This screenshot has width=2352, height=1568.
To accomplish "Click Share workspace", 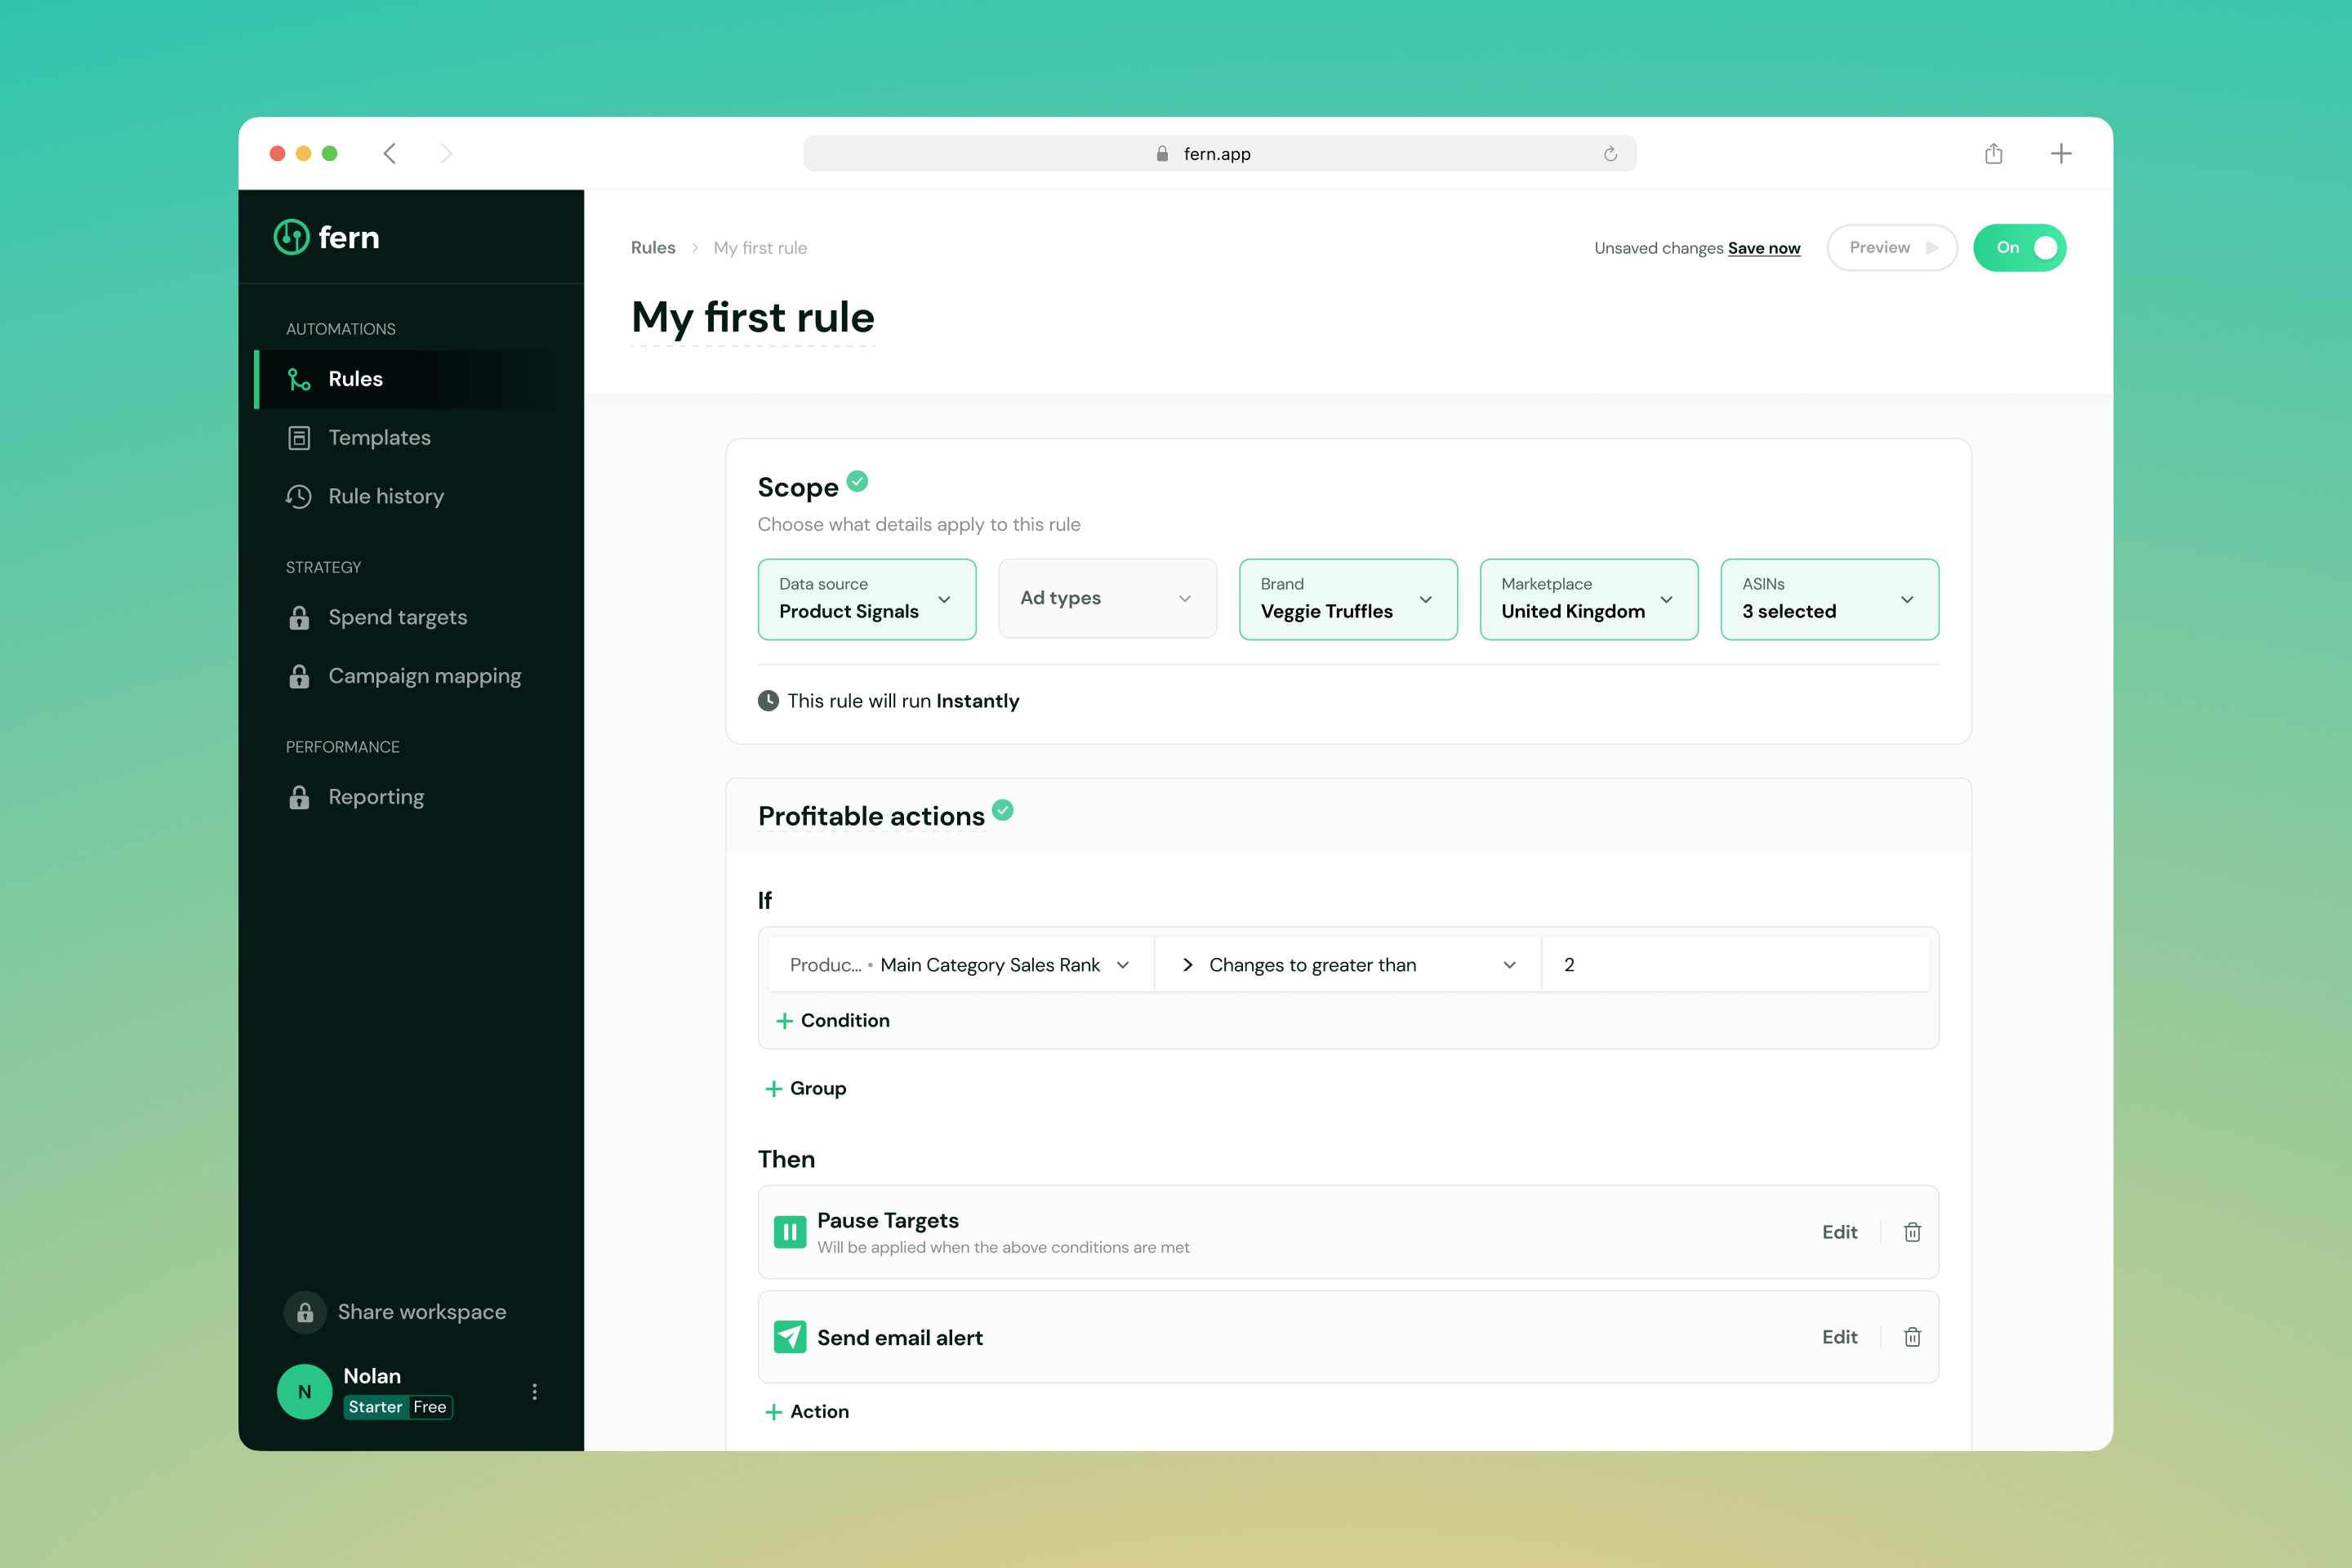I will tap(395, 1312).
